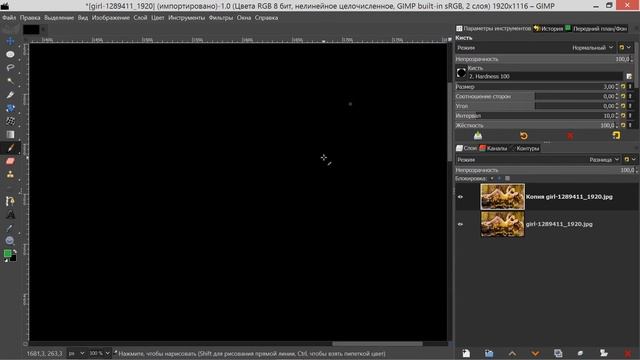Open the Фильтры menu
The image size is (640, 360).
(220, 18)
